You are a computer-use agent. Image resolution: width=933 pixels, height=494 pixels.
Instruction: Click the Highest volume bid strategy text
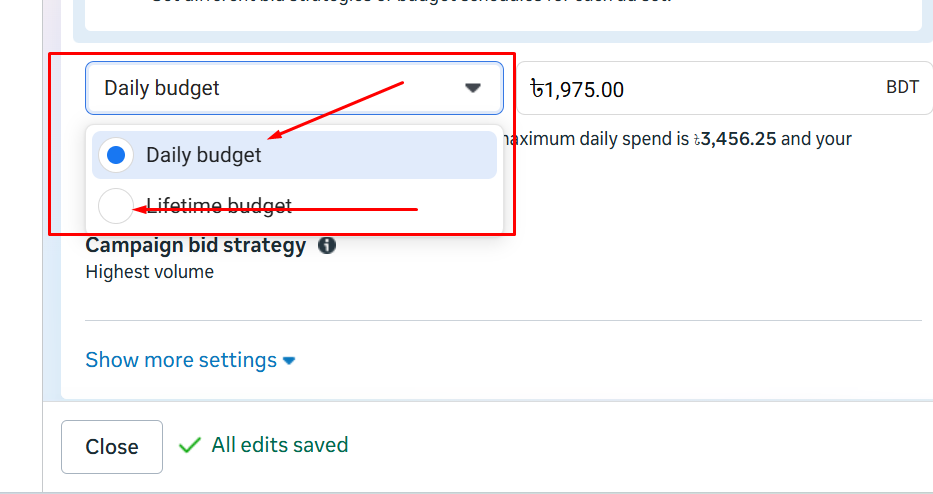[150, 271]
